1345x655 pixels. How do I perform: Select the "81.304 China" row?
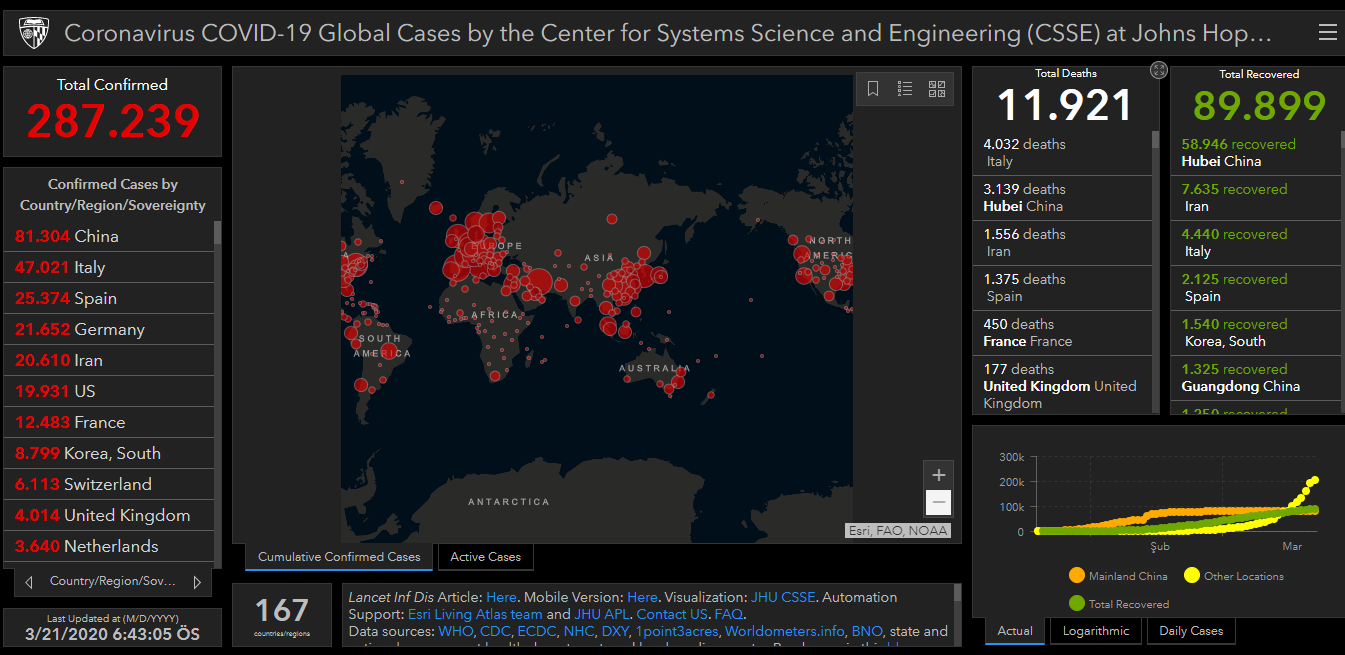109,237
